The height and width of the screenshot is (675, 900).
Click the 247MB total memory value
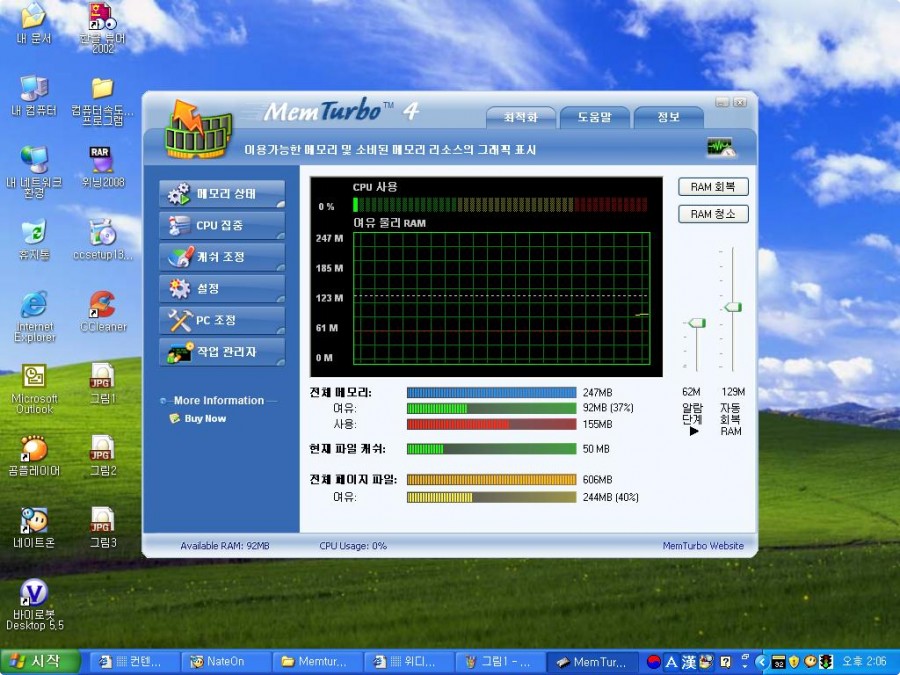point(598,393)
